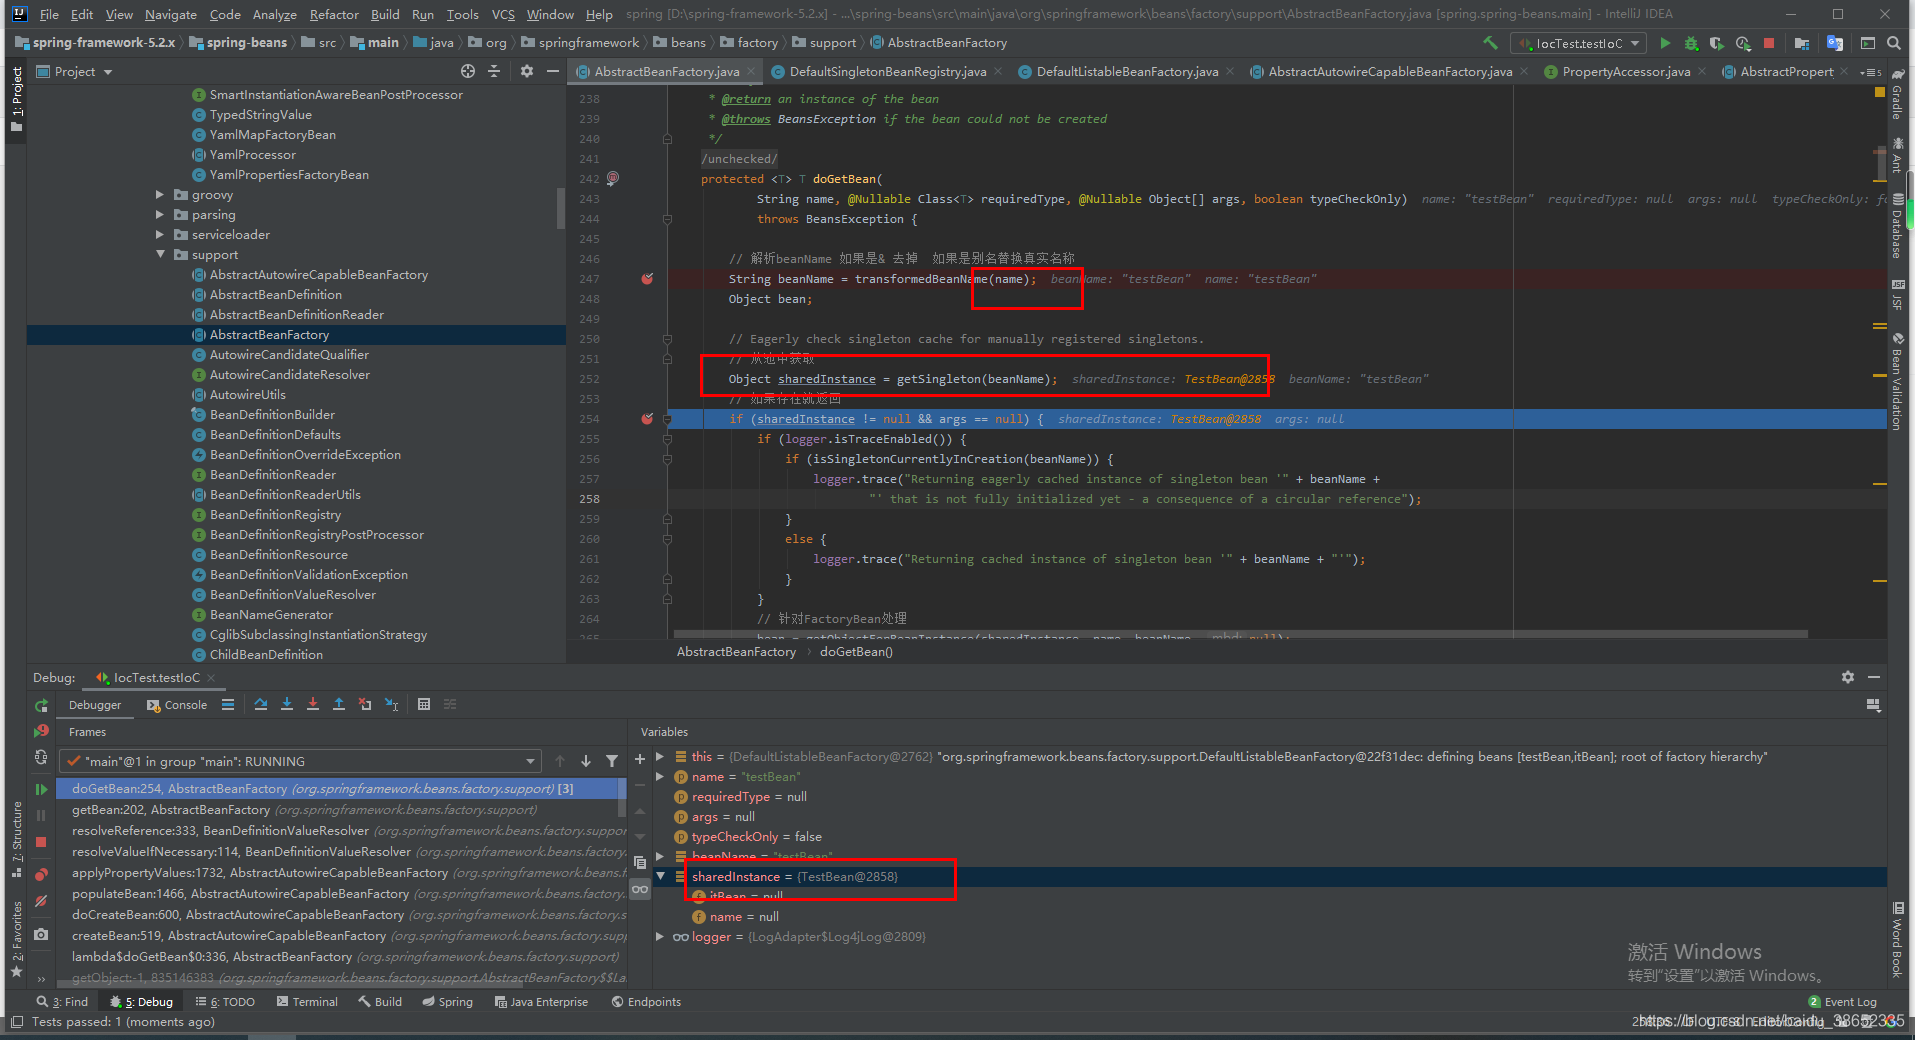Click the Translate plugin icon
The width and height of the screenshot is (1915, 1040).
pyautogui.click(x=1835, y=43)
